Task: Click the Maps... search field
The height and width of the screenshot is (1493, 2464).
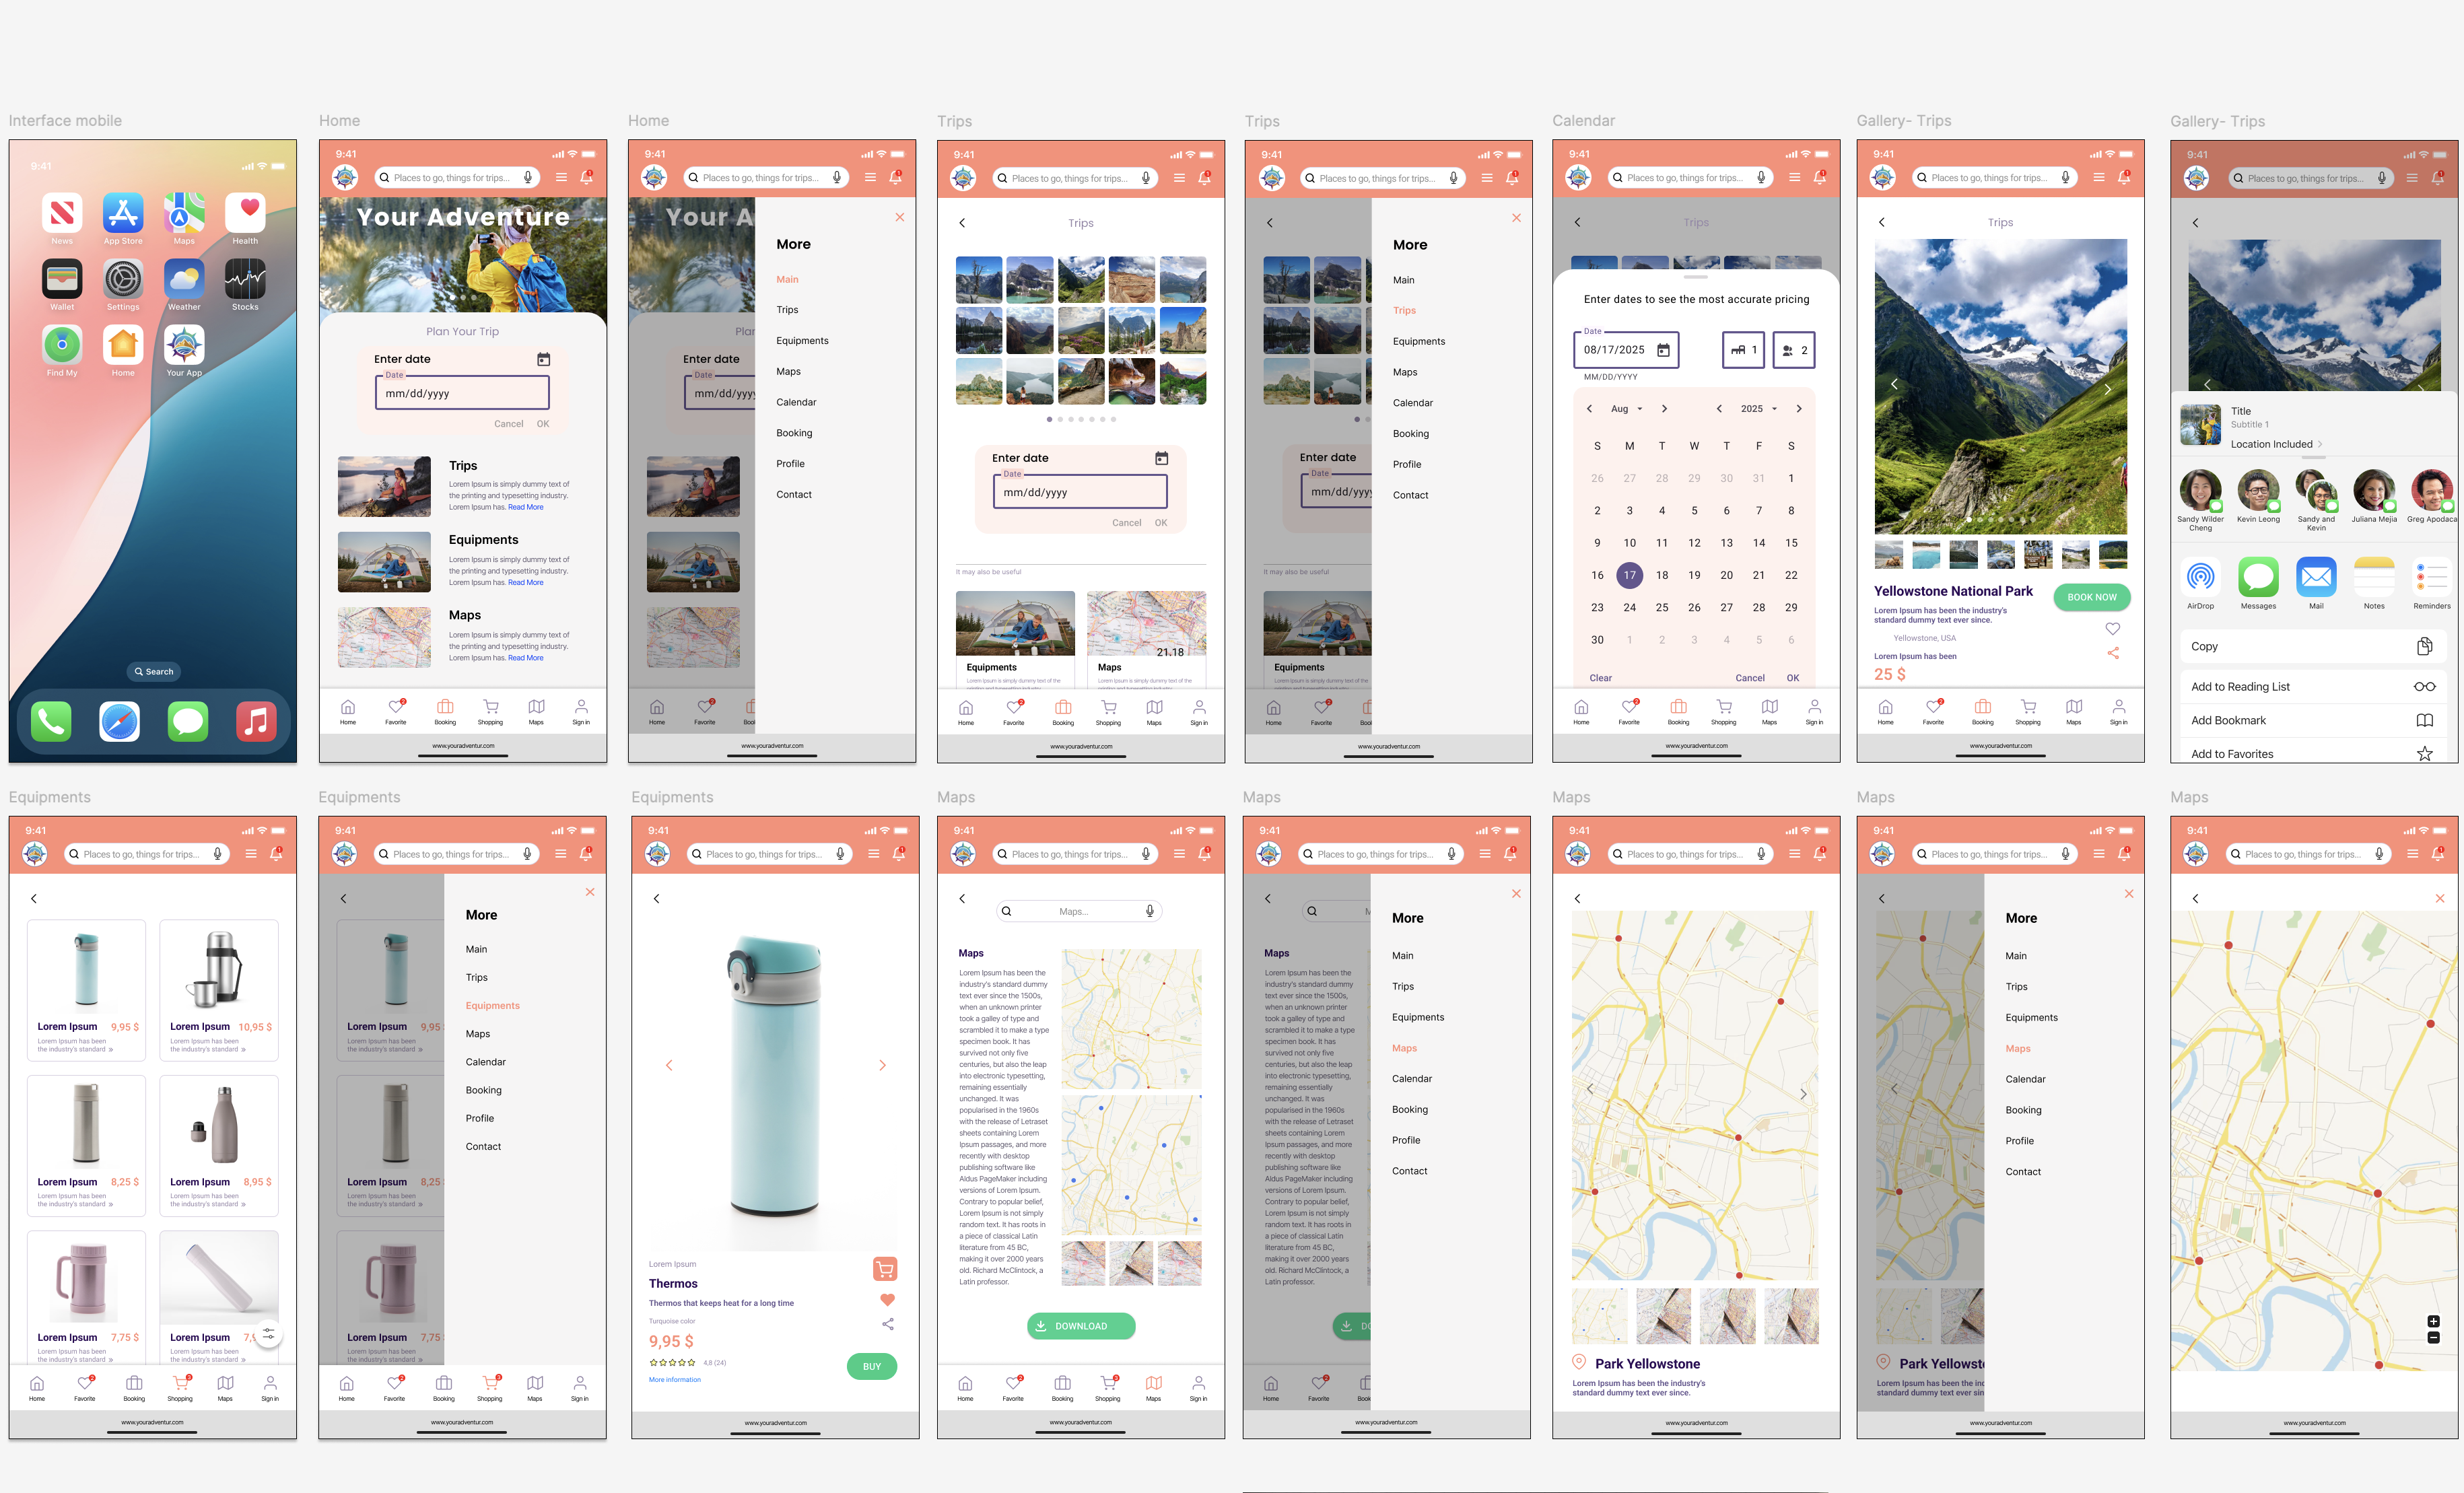Action: [x=1079, y=911]
